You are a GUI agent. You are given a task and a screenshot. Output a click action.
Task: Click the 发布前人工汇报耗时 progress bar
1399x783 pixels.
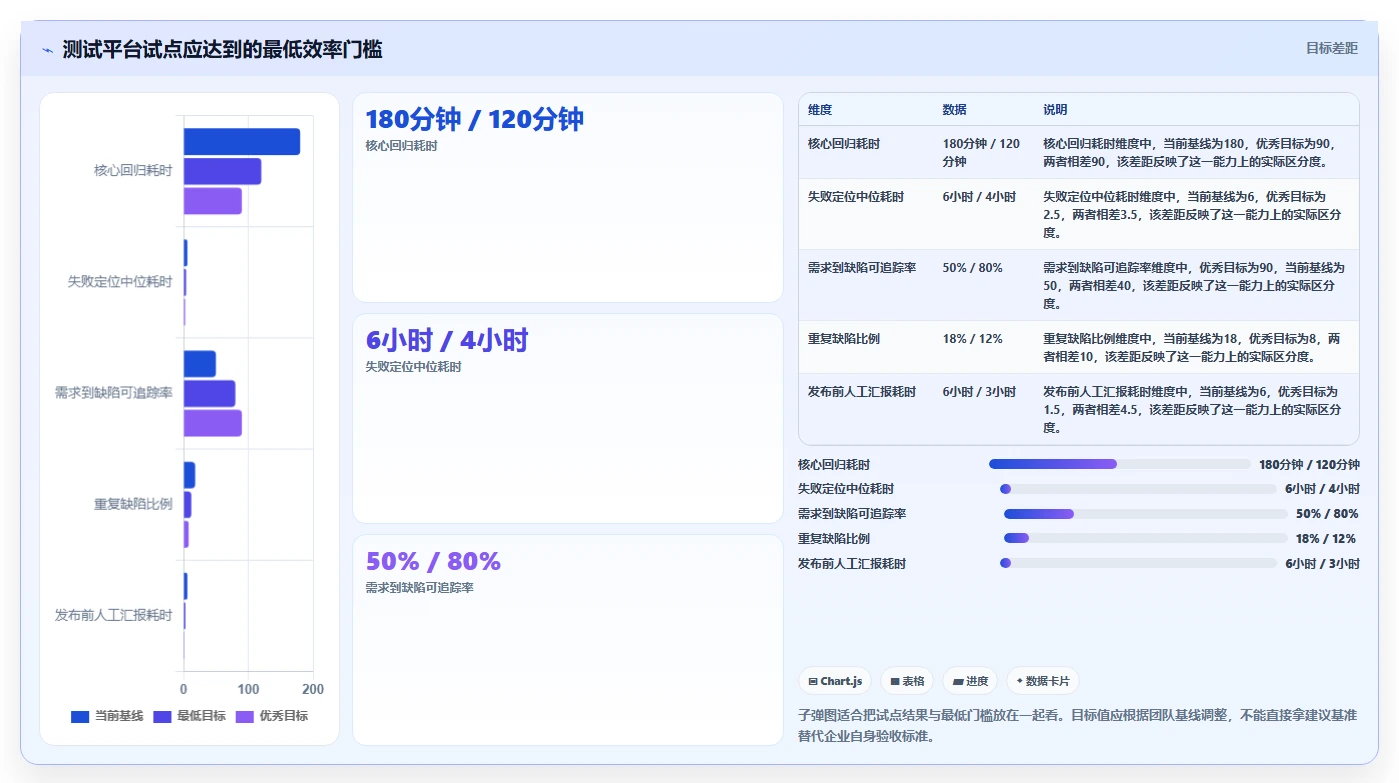pyautogui.click(x=1138, y=563)
